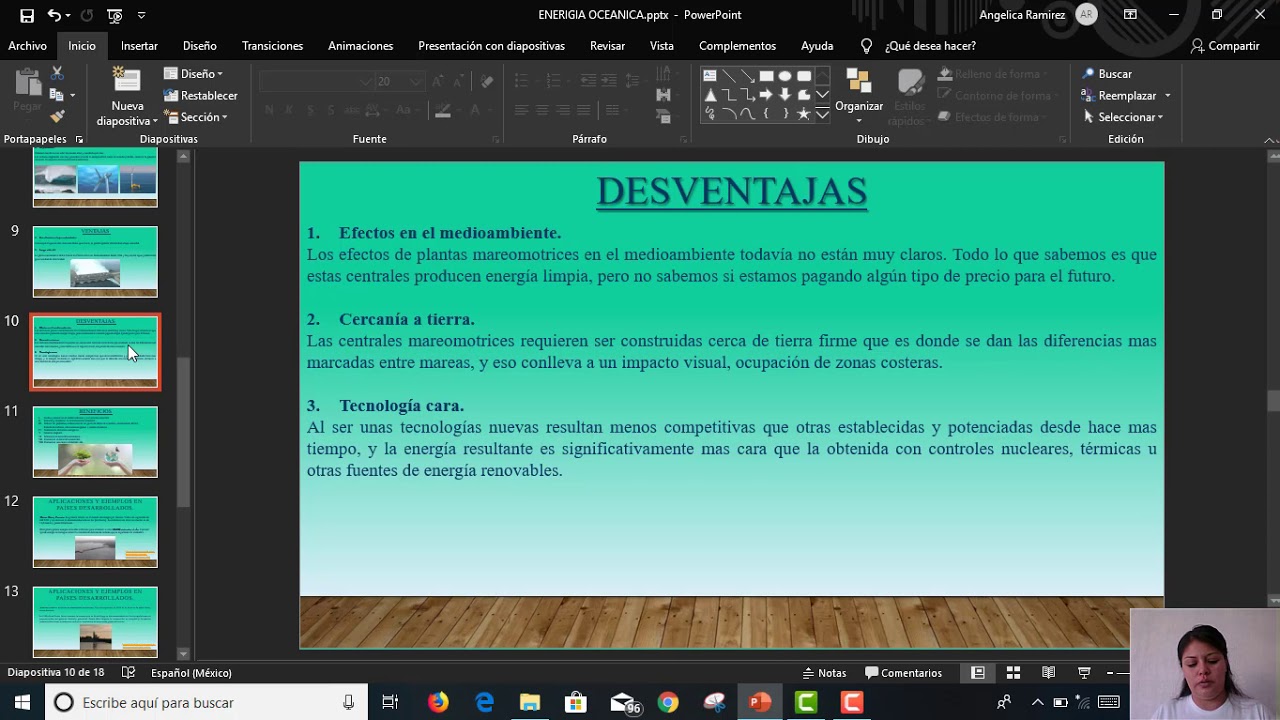Select the triangle shape

point(710,95)
